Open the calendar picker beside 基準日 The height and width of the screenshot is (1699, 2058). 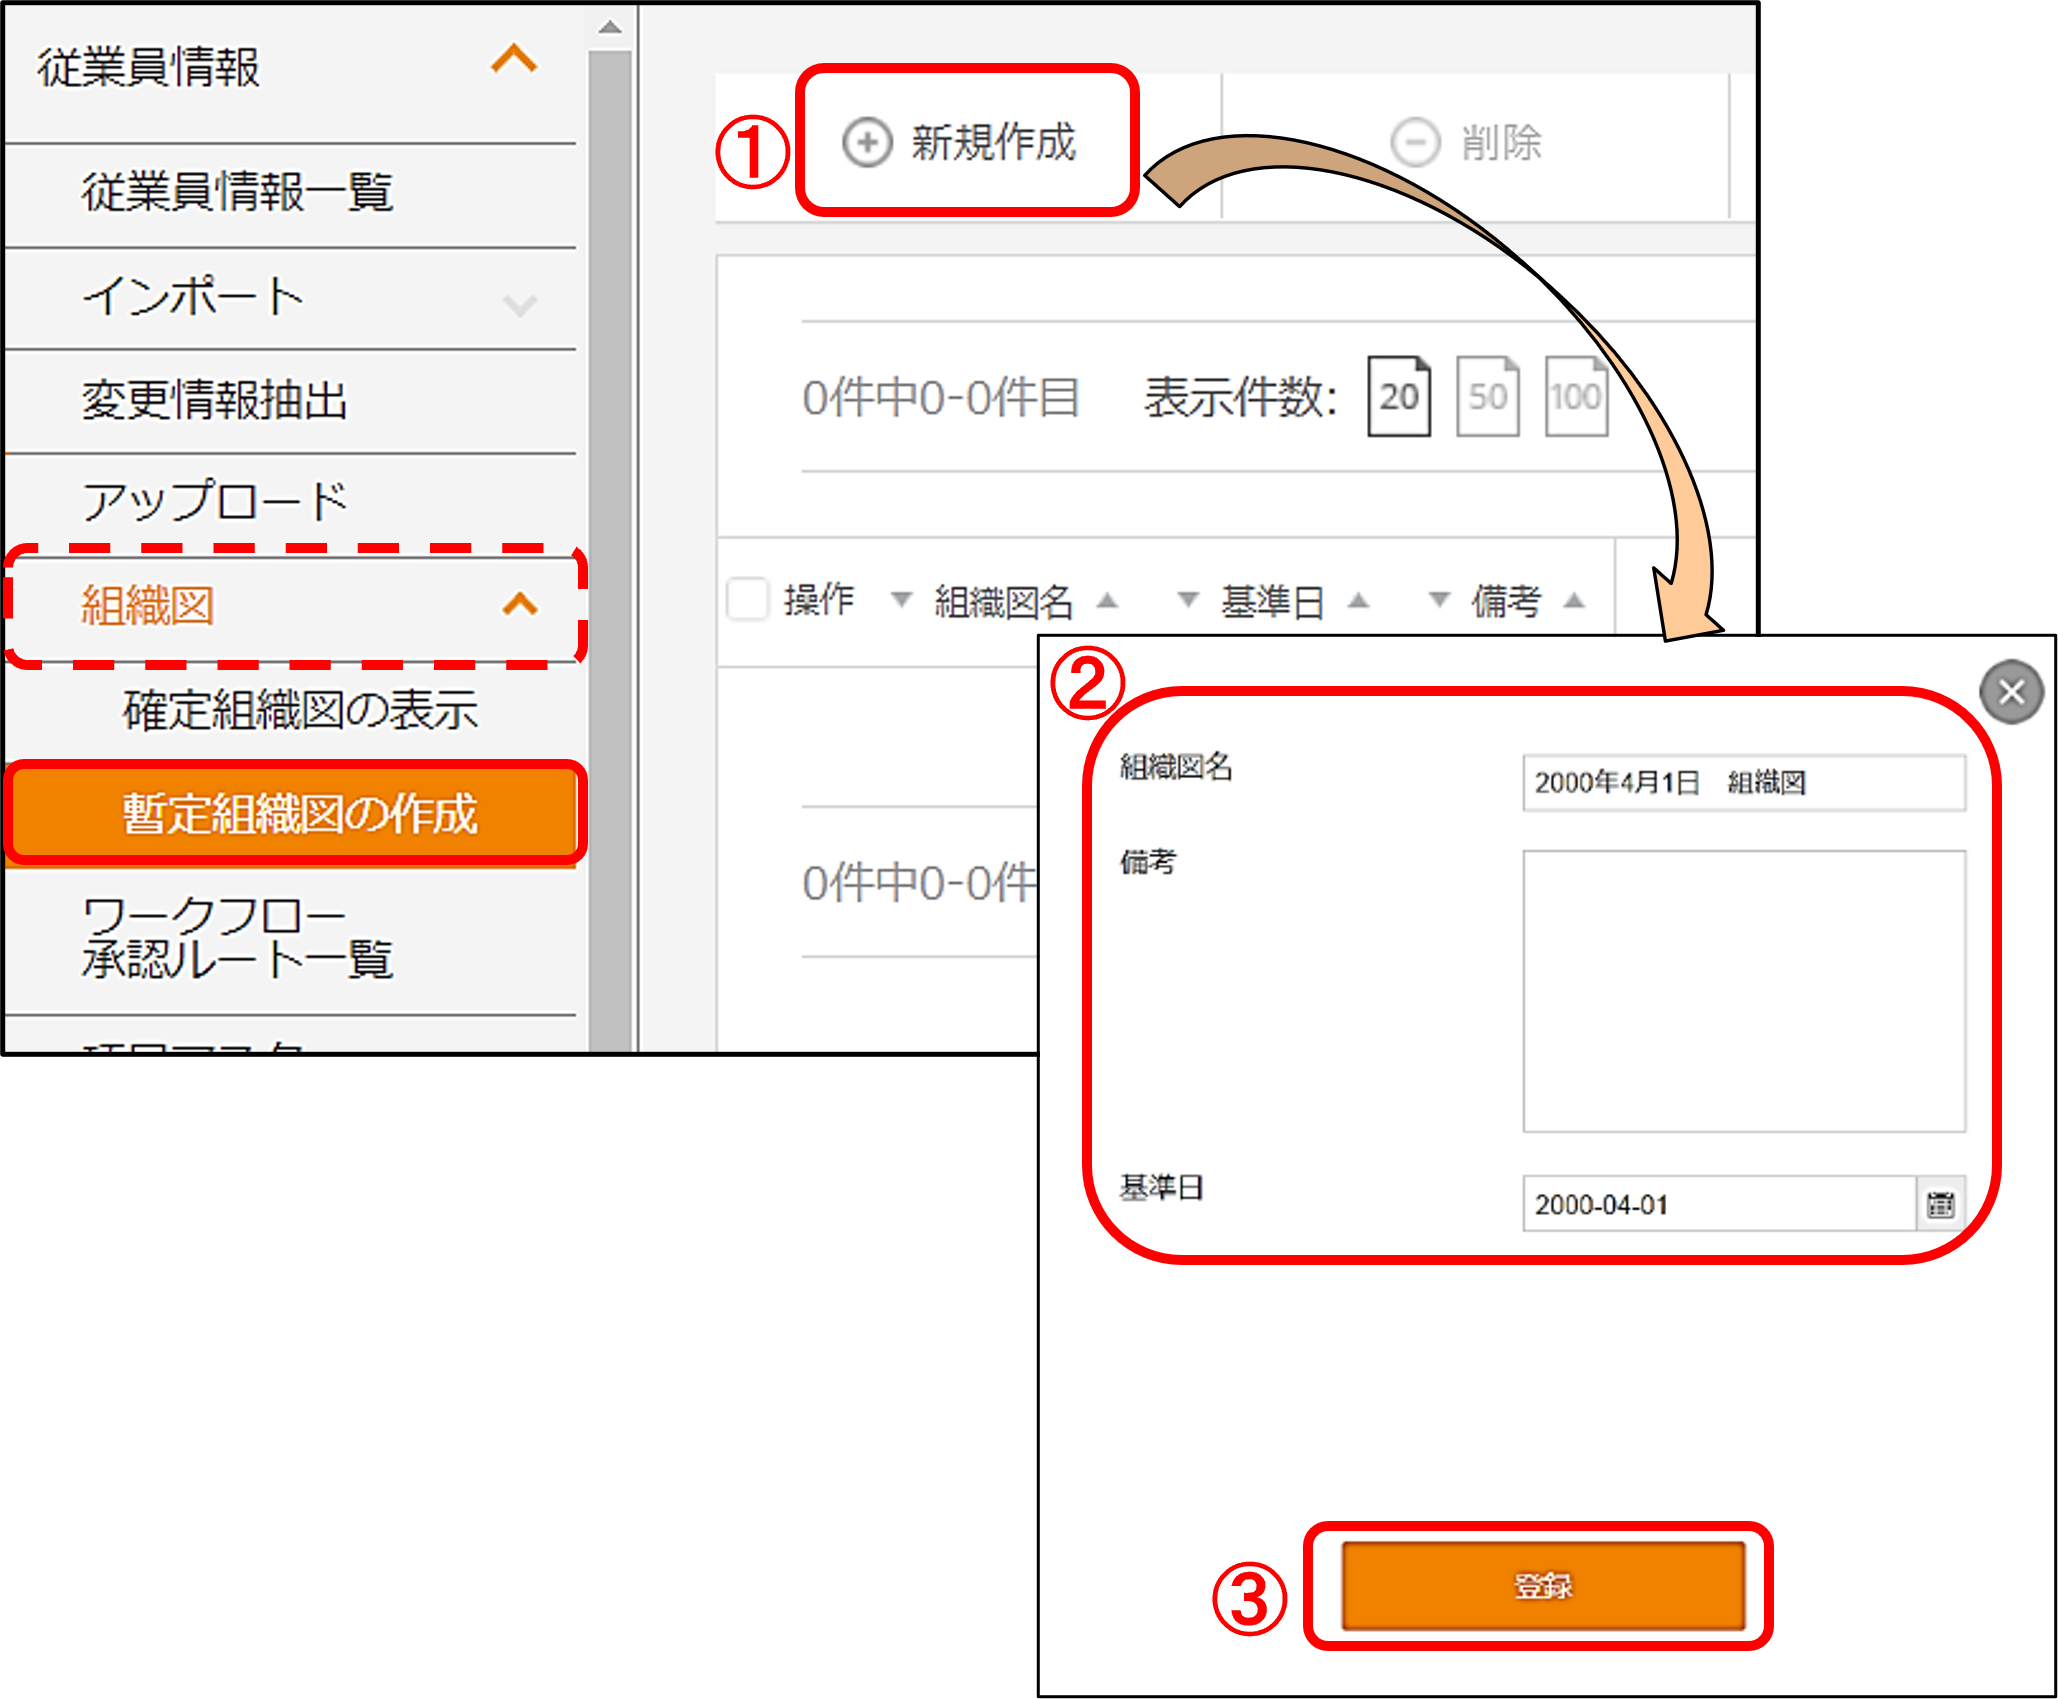(1940, 1204)
